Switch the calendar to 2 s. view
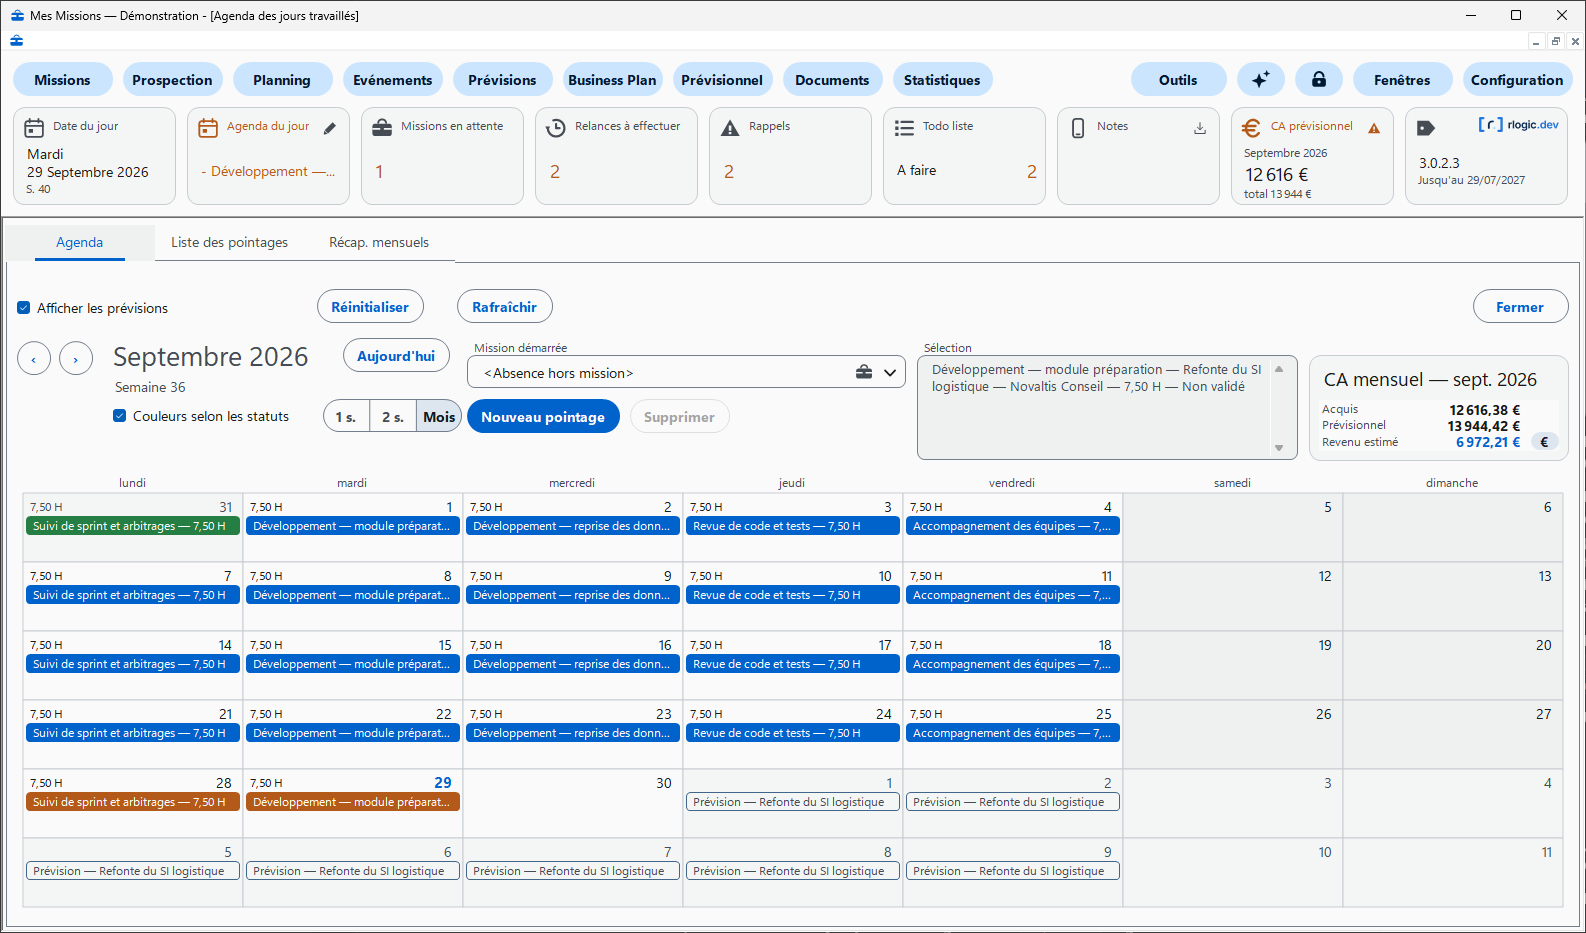This screenshot has width=1586, height=933. 393,417
